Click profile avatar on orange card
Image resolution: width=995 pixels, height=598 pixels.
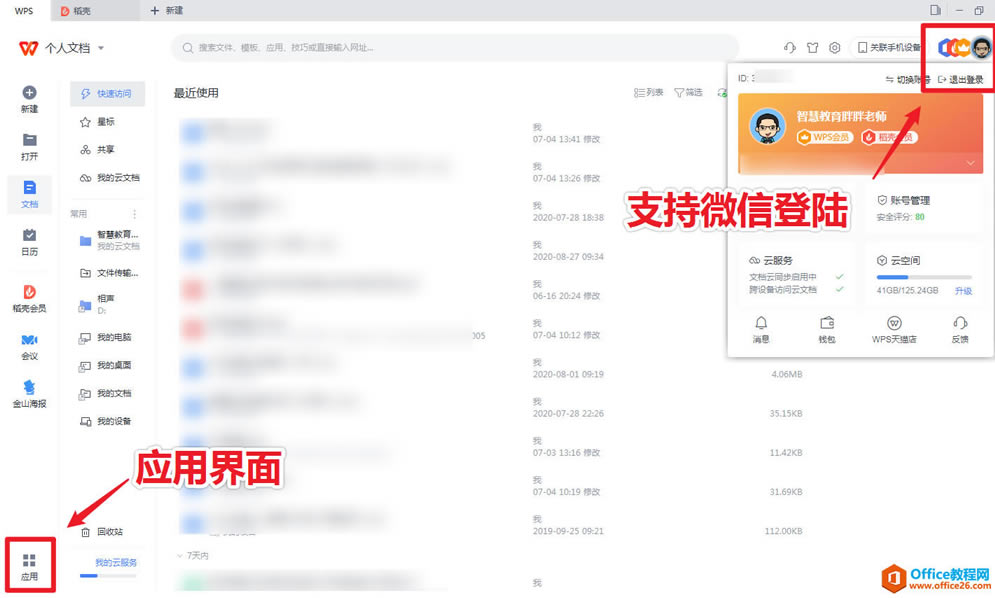(x=767, y=126)
